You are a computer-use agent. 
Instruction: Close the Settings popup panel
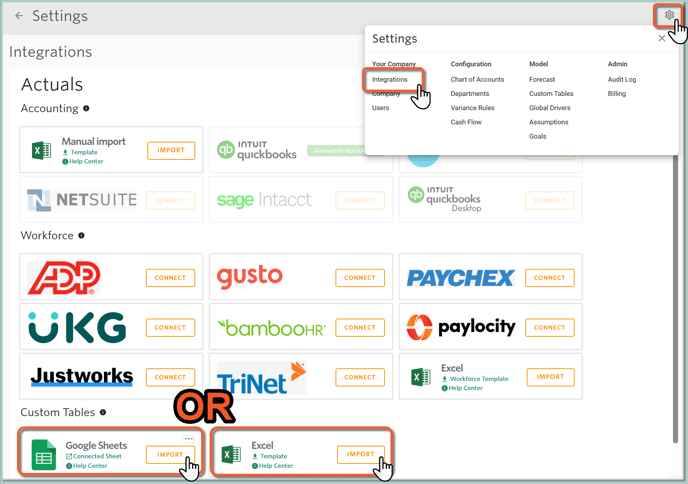pos(662,38)
